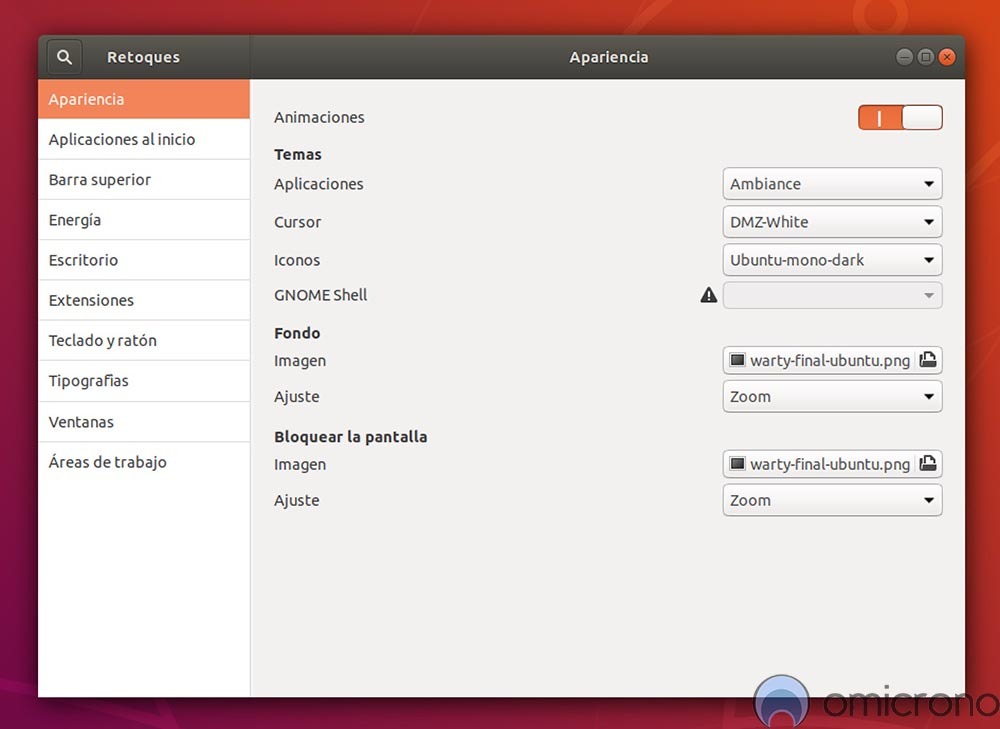Click the image thumbnail icon in Fondo Imagen field

737,360
